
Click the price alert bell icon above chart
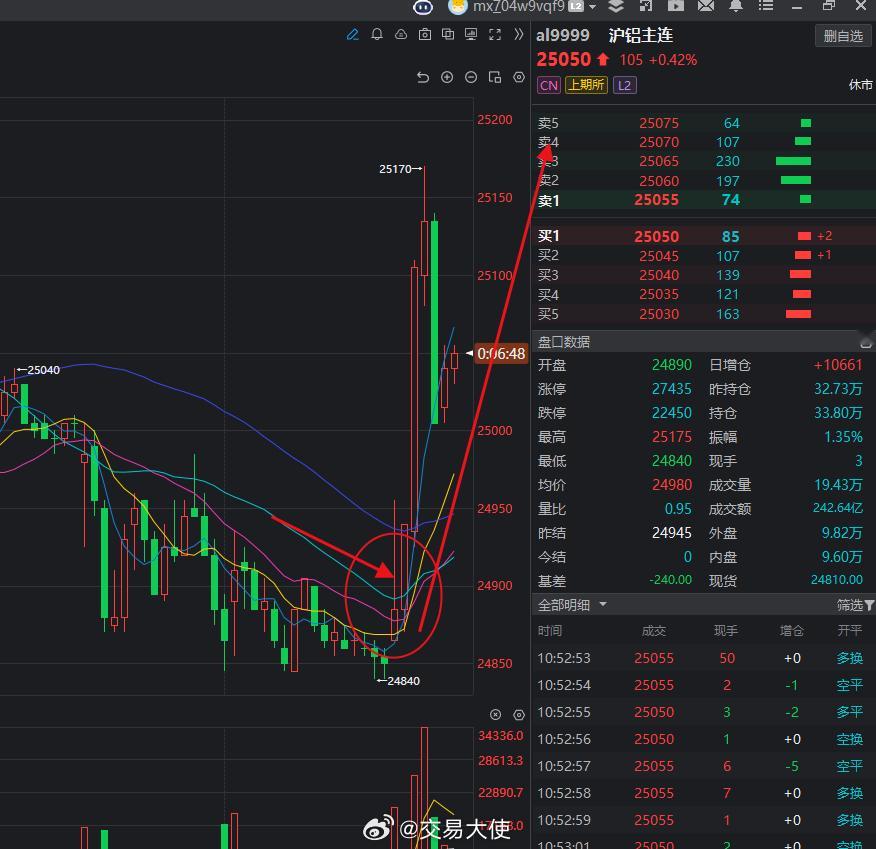tap(377, 35)
